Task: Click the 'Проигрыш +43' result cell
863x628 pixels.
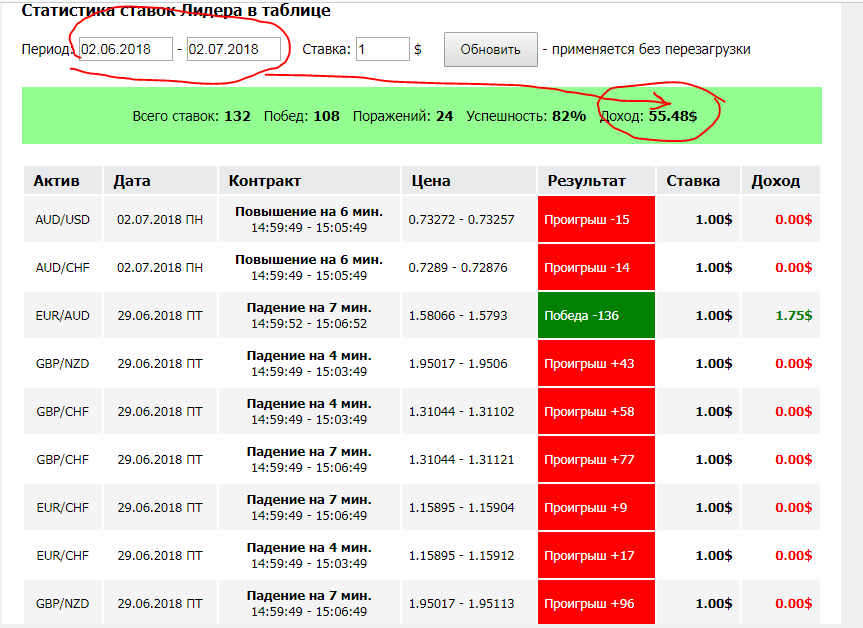Action: [597, 363]
